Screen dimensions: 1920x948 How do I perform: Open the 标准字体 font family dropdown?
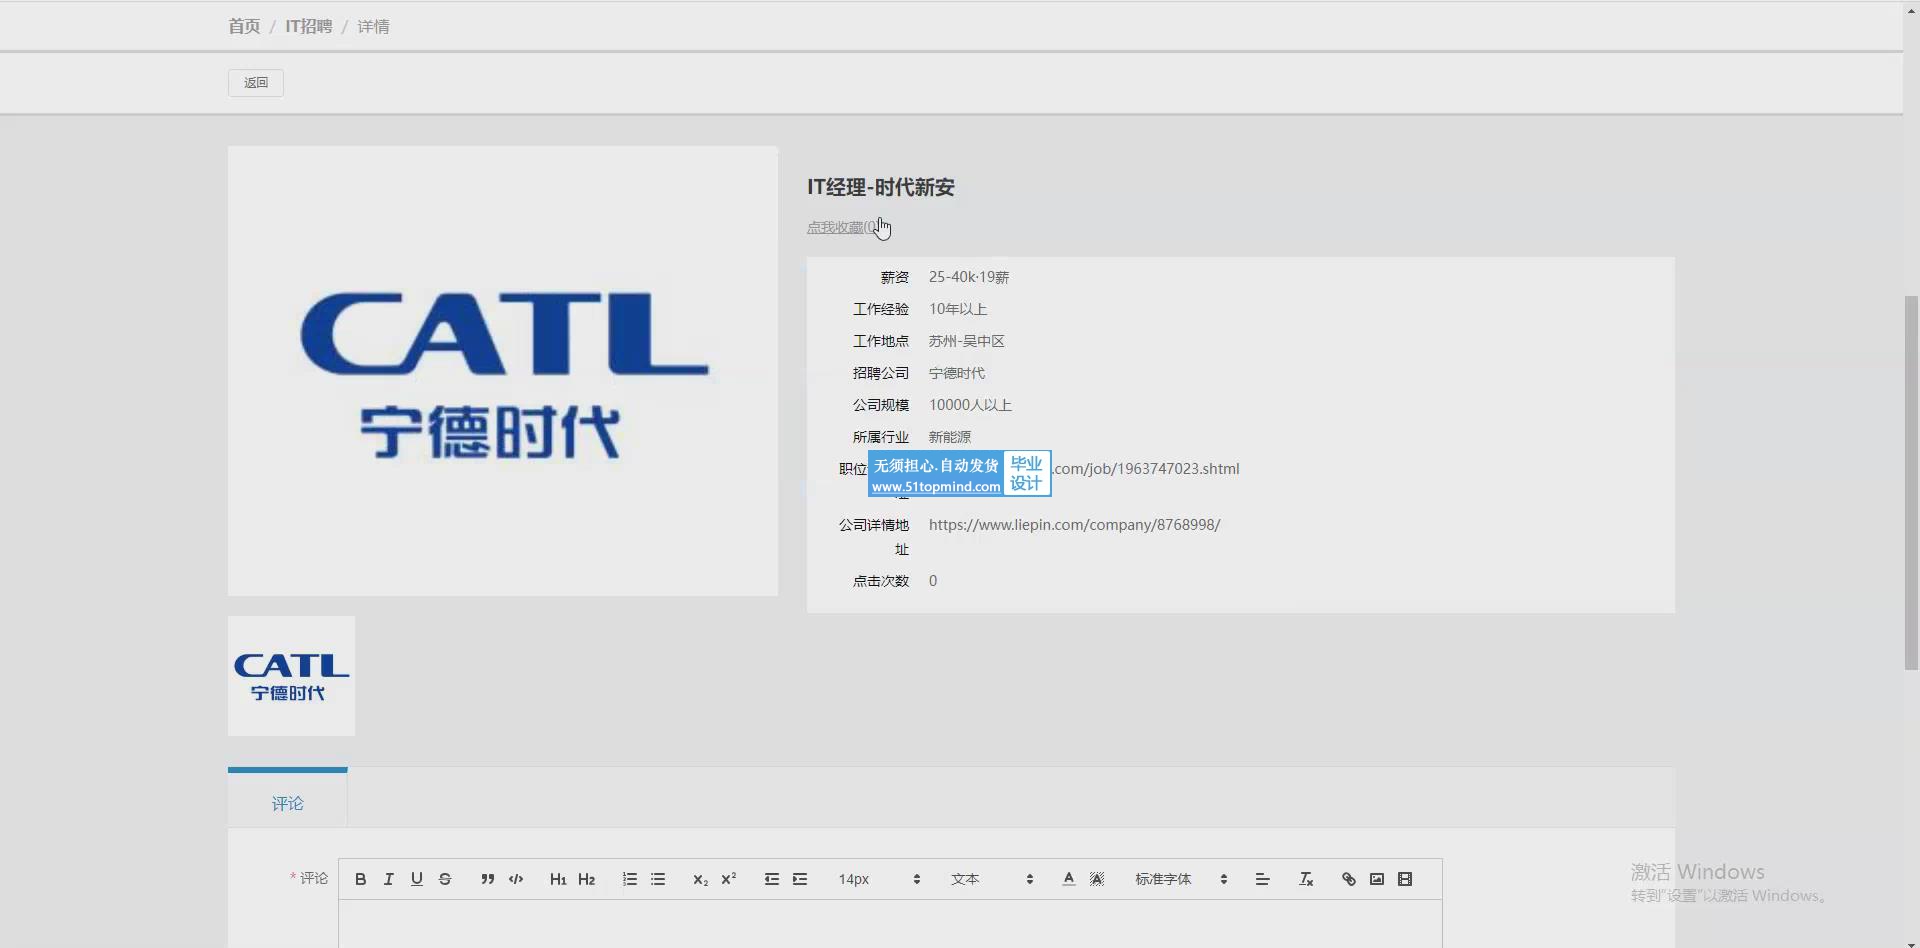(1181, 879)
